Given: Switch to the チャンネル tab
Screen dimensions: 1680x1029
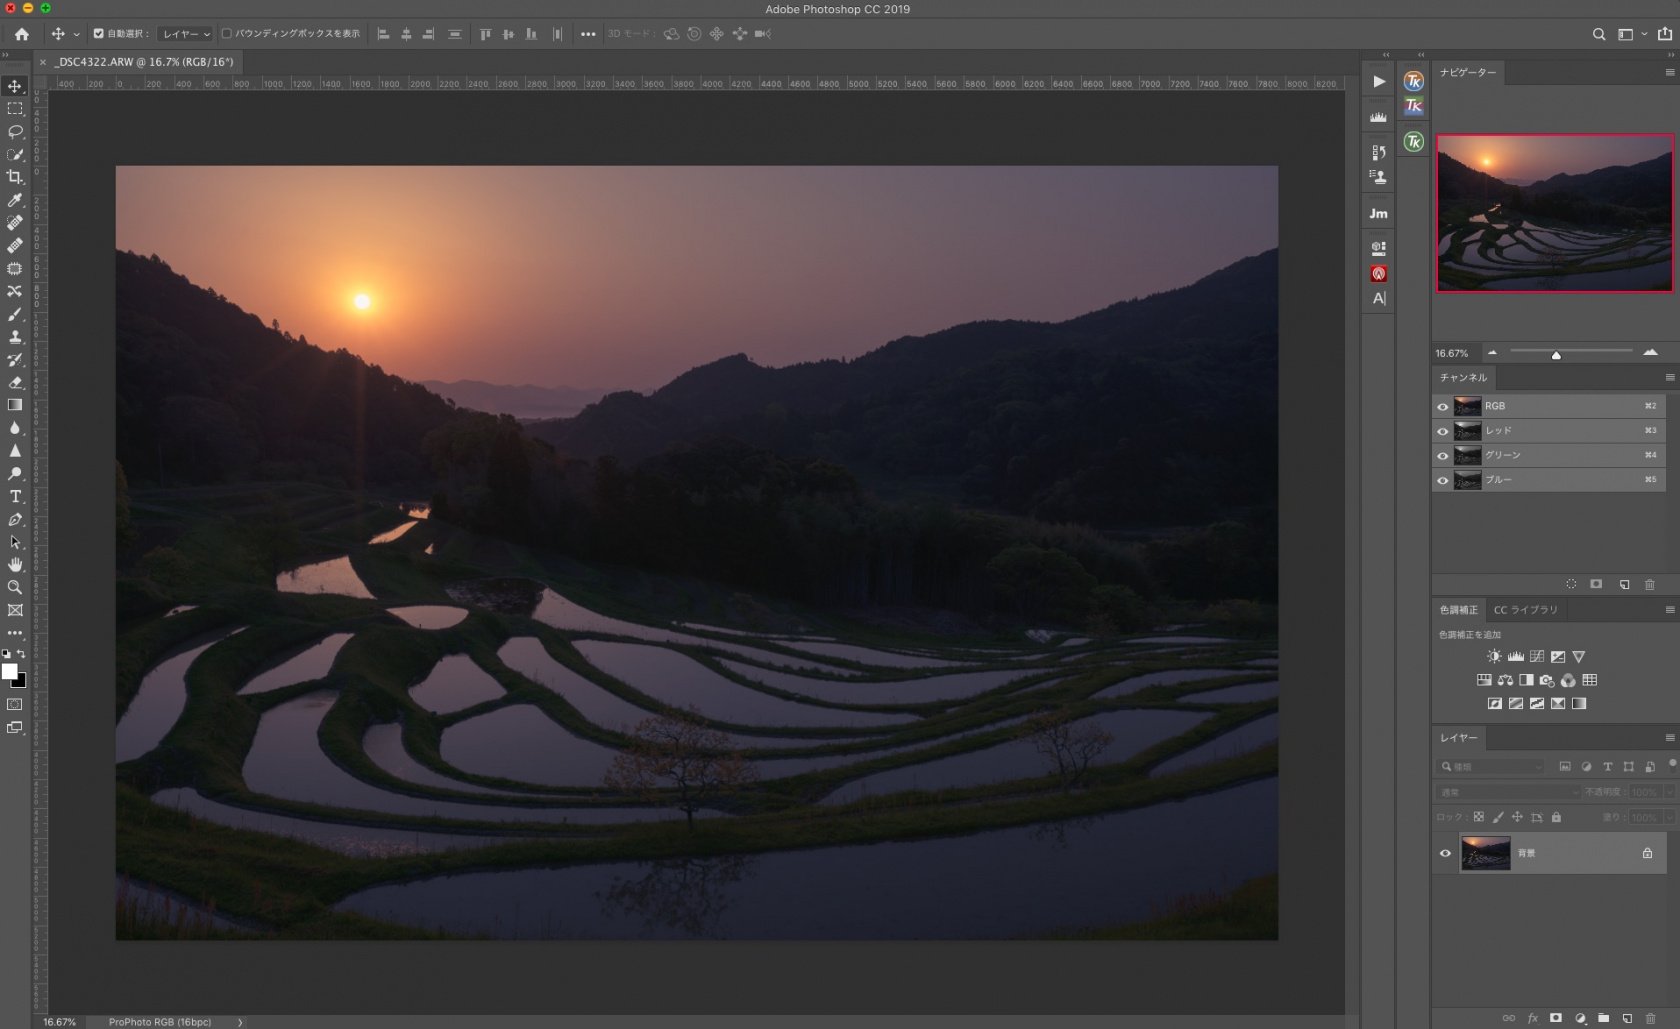Looking at the screenshot, I should pos(1464,377).
